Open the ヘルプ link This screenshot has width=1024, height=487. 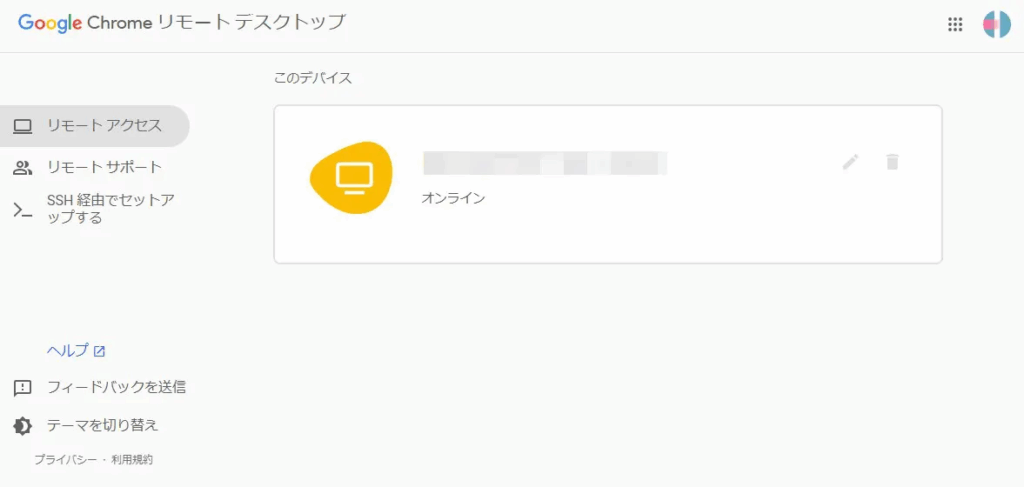(x=68, y=351)
